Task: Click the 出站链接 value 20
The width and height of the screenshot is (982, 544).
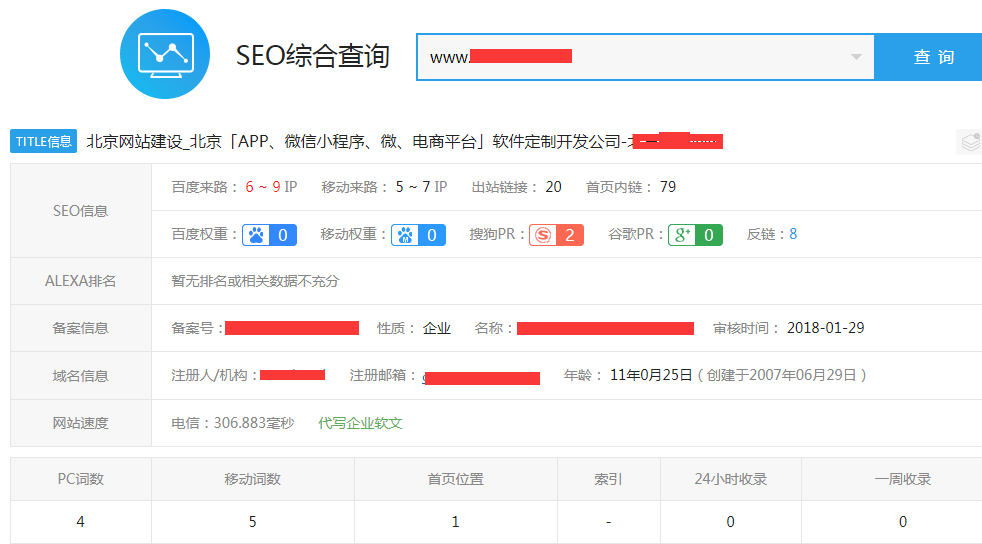Action: tap(554, 187)
